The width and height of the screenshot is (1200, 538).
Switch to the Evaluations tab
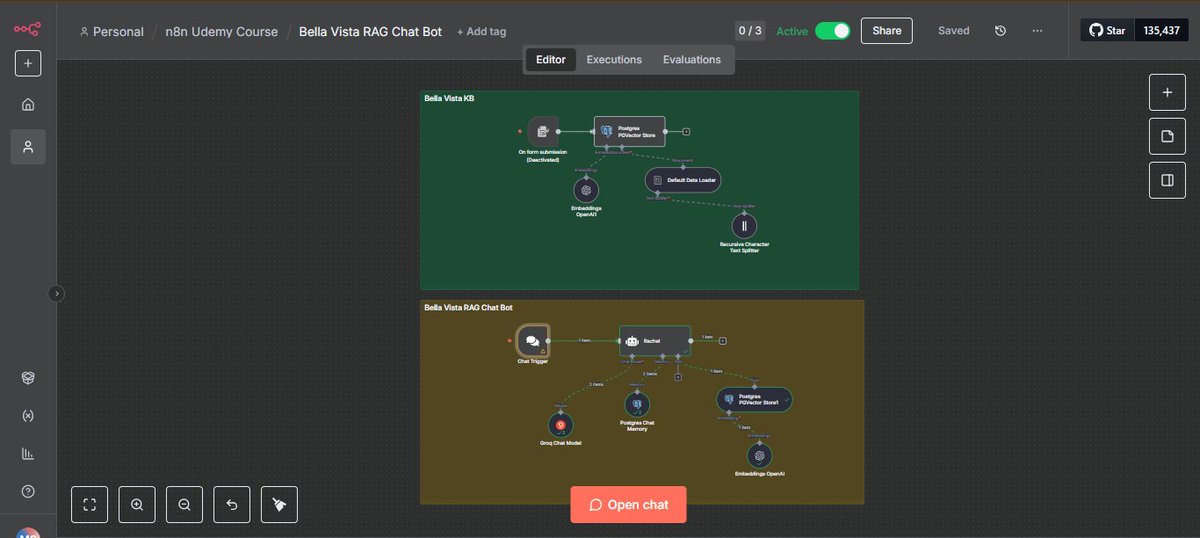click(x=692, y=60)
